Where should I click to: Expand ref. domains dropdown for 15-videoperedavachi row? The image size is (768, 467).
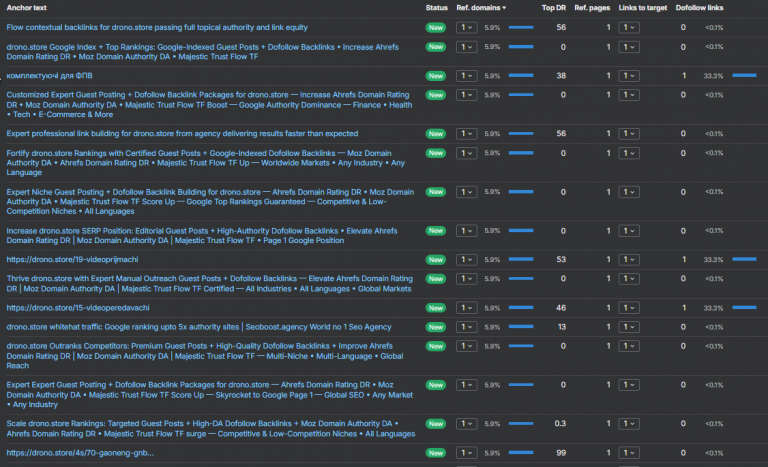click(x=466, y=308)
